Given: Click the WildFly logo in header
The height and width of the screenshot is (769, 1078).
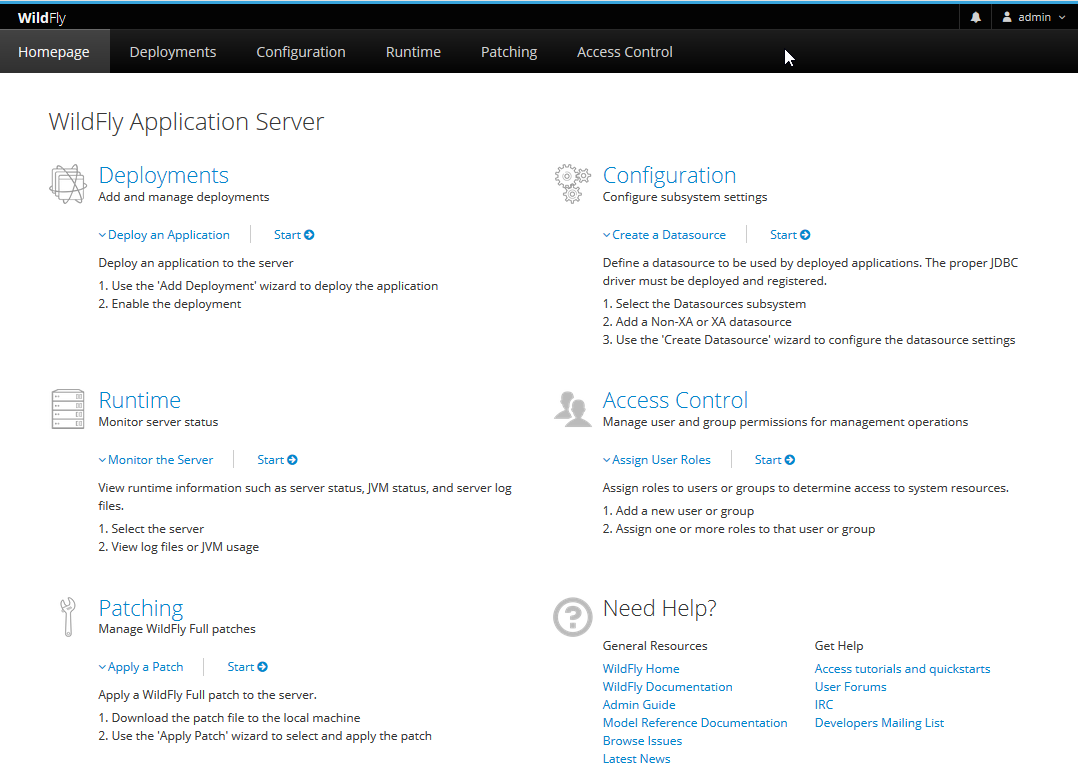Looking at the screenshot, I should 41,17.
